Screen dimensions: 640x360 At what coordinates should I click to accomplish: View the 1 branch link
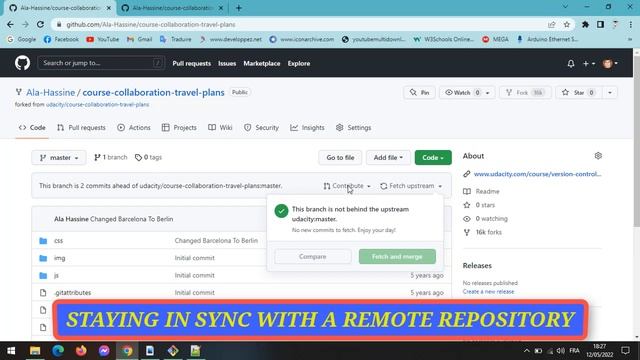pos(111,157)
